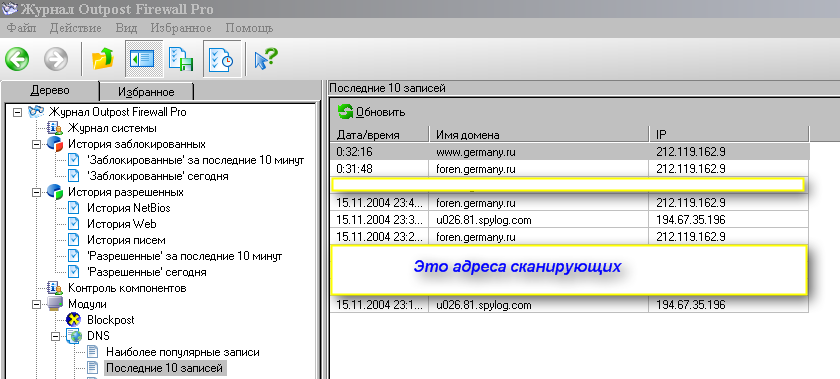Collapse the История заблокированных node

36,145
